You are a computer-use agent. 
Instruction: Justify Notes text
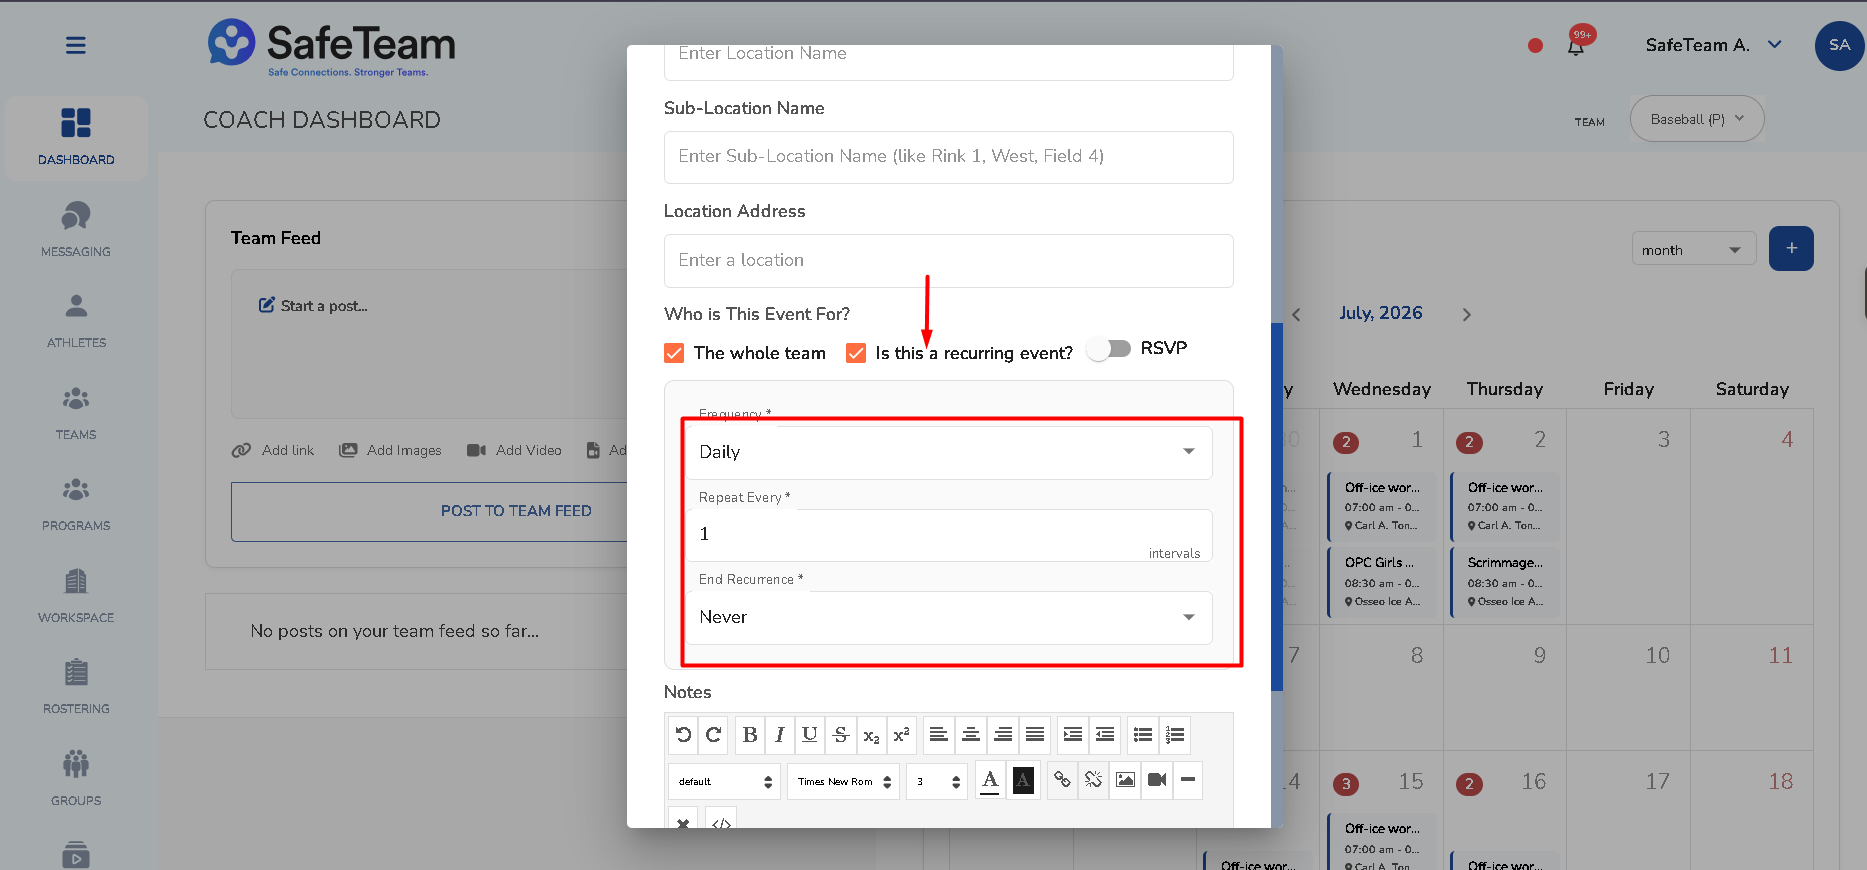pyautogui.click(x=1035, y=735)
